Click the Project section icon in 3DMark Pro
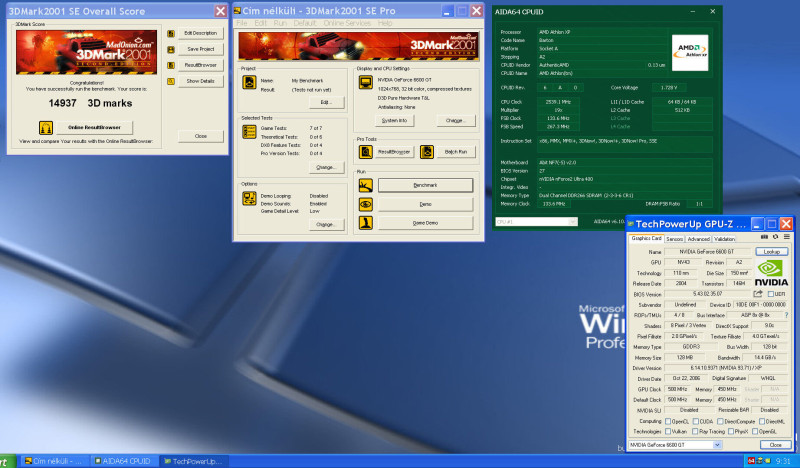The image size is (800, 468). [249, 82]
